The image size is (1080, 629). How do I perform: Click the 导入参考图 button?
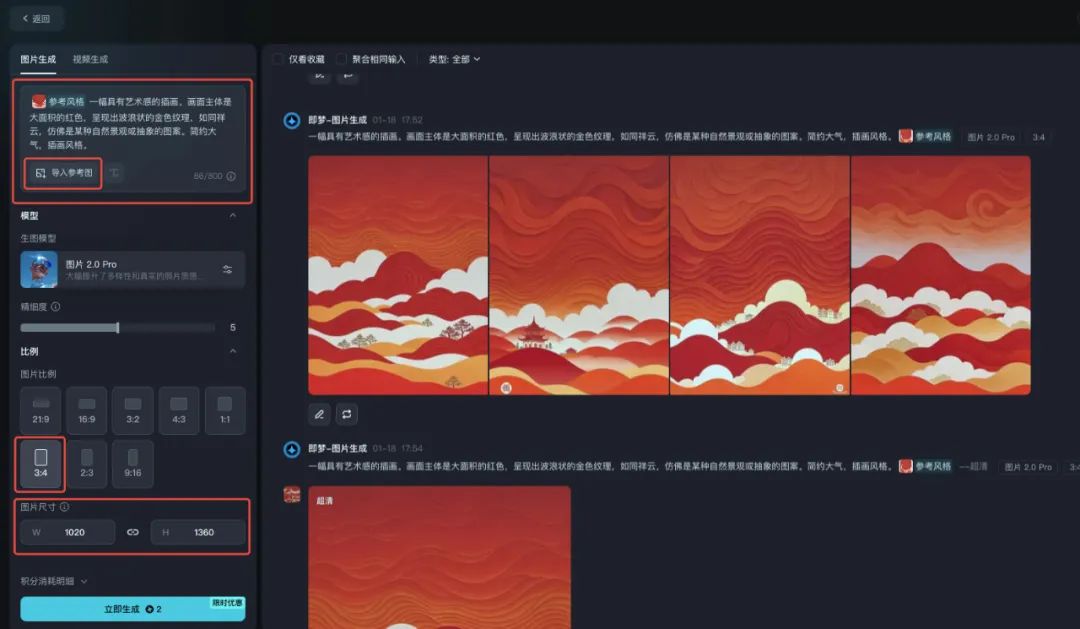point(64,173)
